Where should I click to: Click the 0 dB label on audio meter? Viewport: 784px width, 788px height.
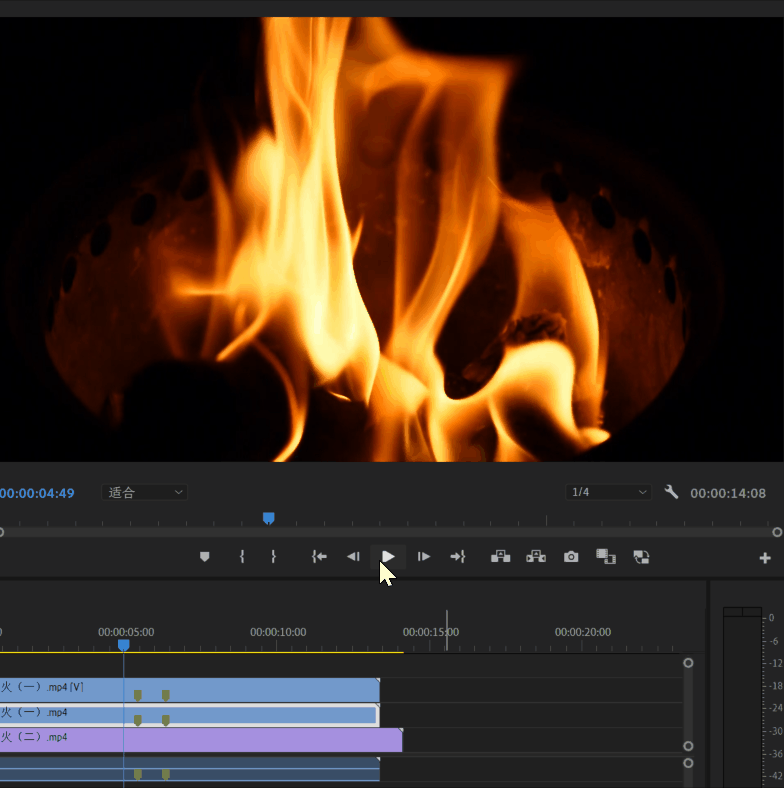tap(772, 618)
